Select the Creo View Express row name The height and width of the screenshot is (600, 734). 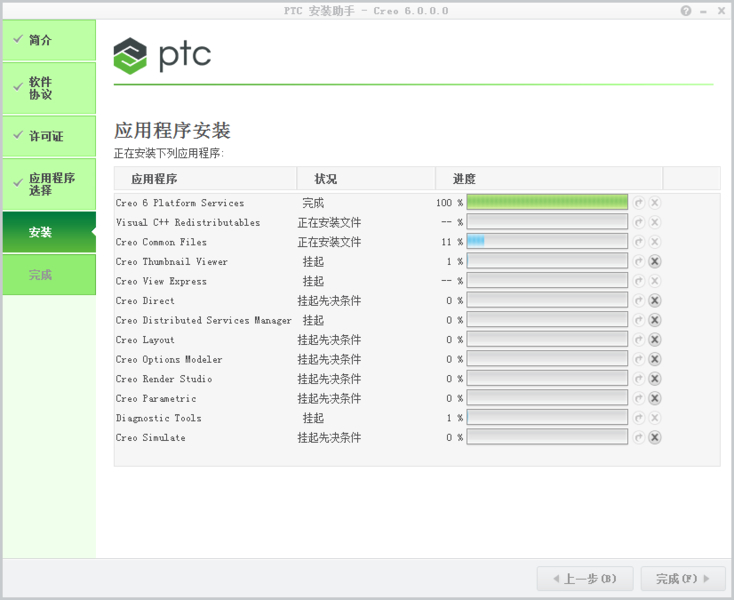[x=161, y=281]
